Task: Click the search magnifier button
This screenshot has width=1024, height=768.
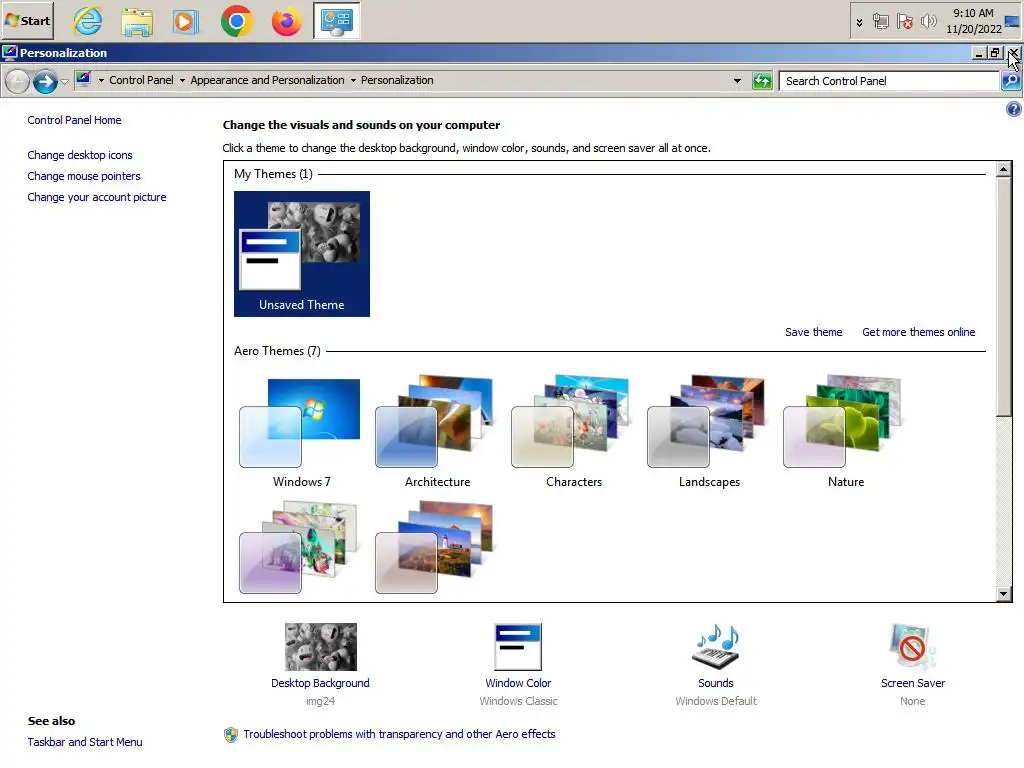Action: (x=1011, y=81)
